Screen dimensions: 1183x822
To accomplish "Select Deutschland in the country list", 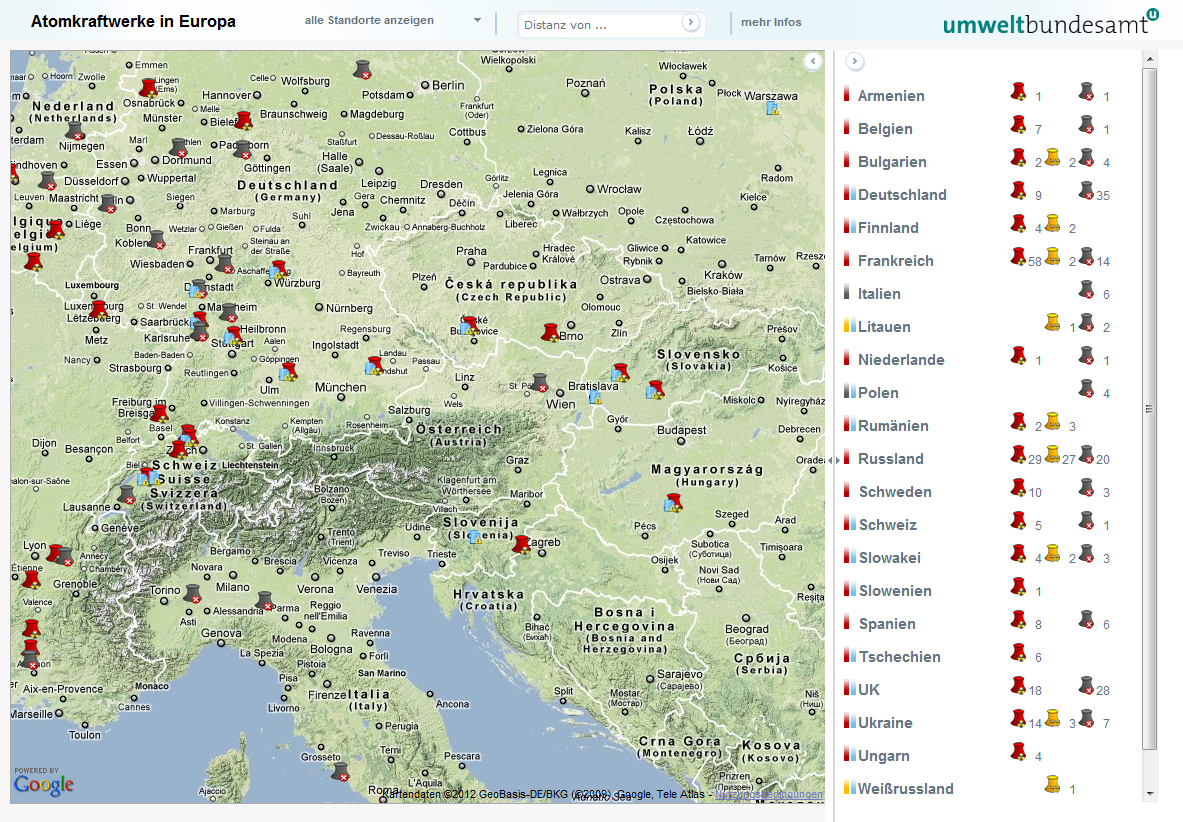I will (902, 195).
